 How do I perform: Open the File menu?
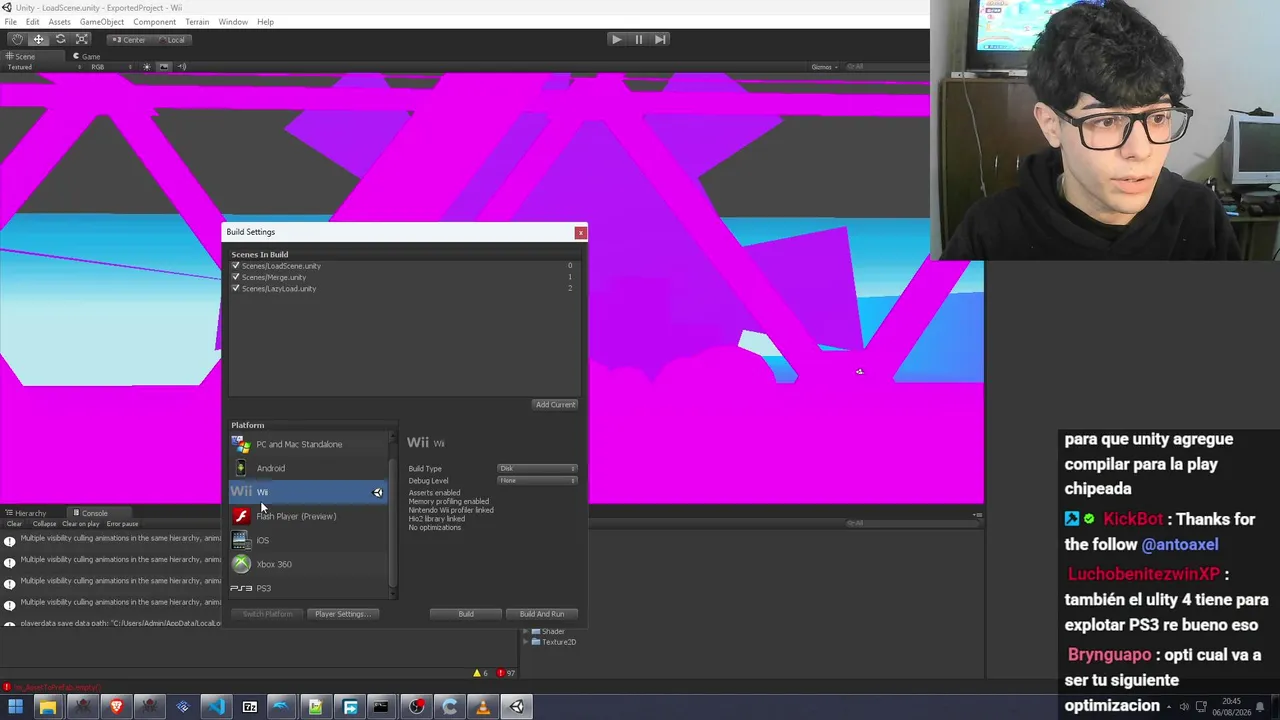pyautogui.click(x=10, y=22)
